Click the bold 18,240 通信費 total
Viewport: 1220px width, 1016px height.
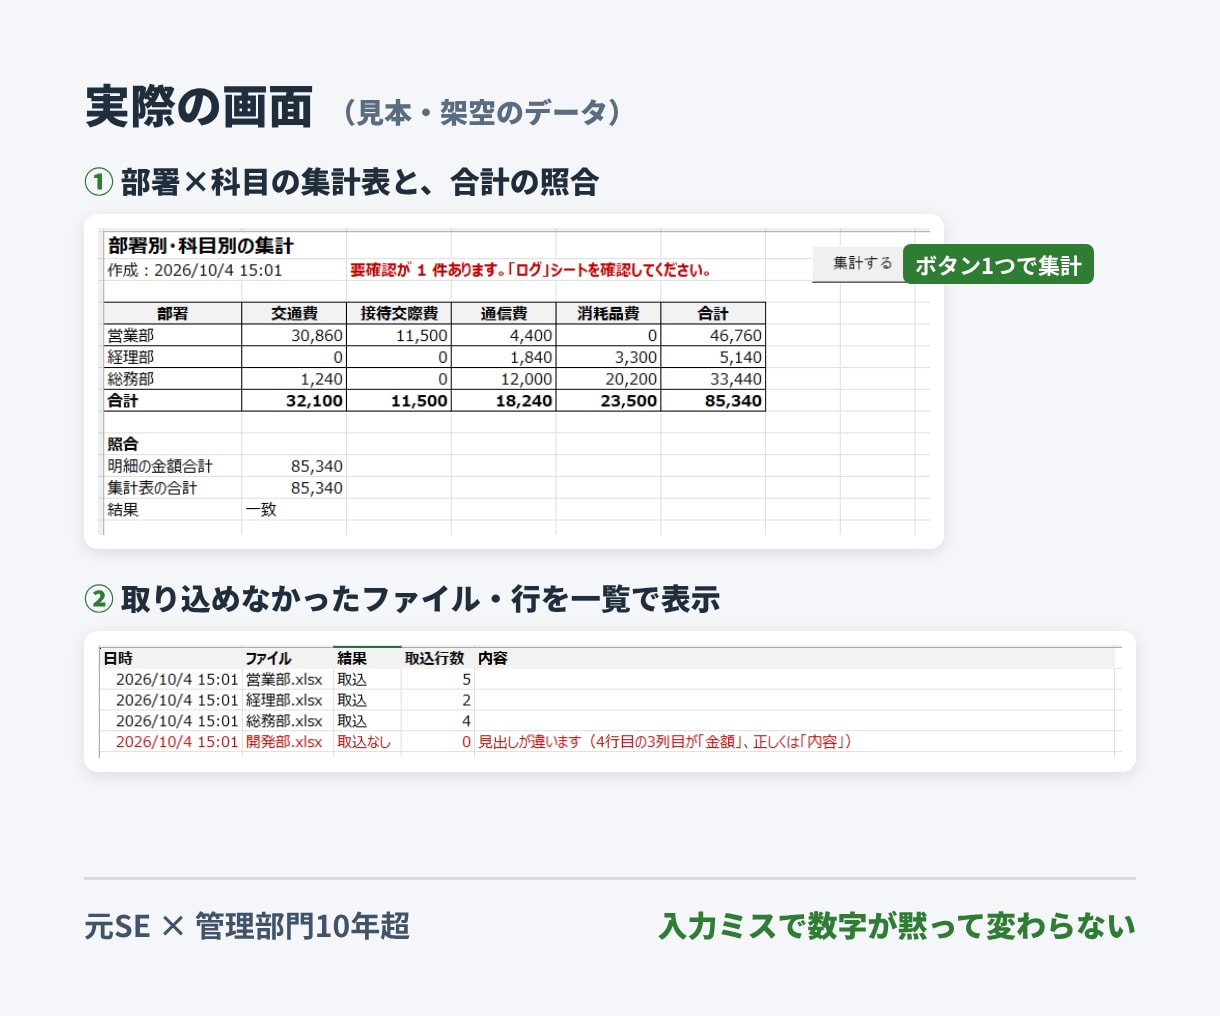[503, 401]
